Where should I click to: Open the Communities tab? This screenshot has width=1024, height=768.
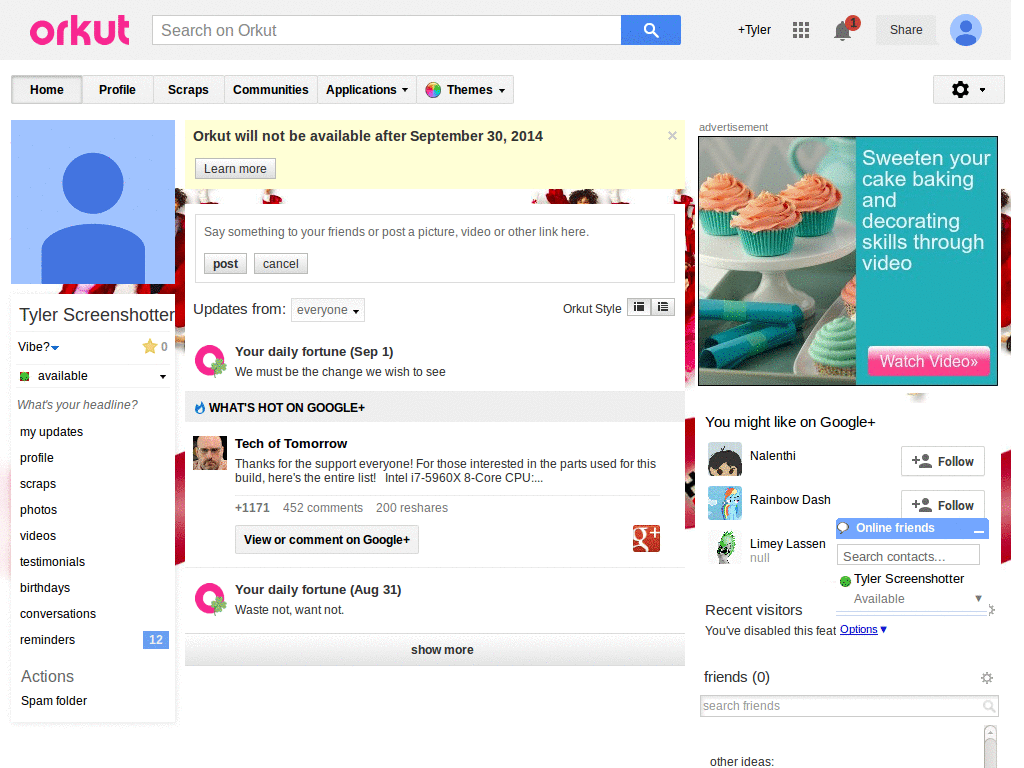[270, 90]
